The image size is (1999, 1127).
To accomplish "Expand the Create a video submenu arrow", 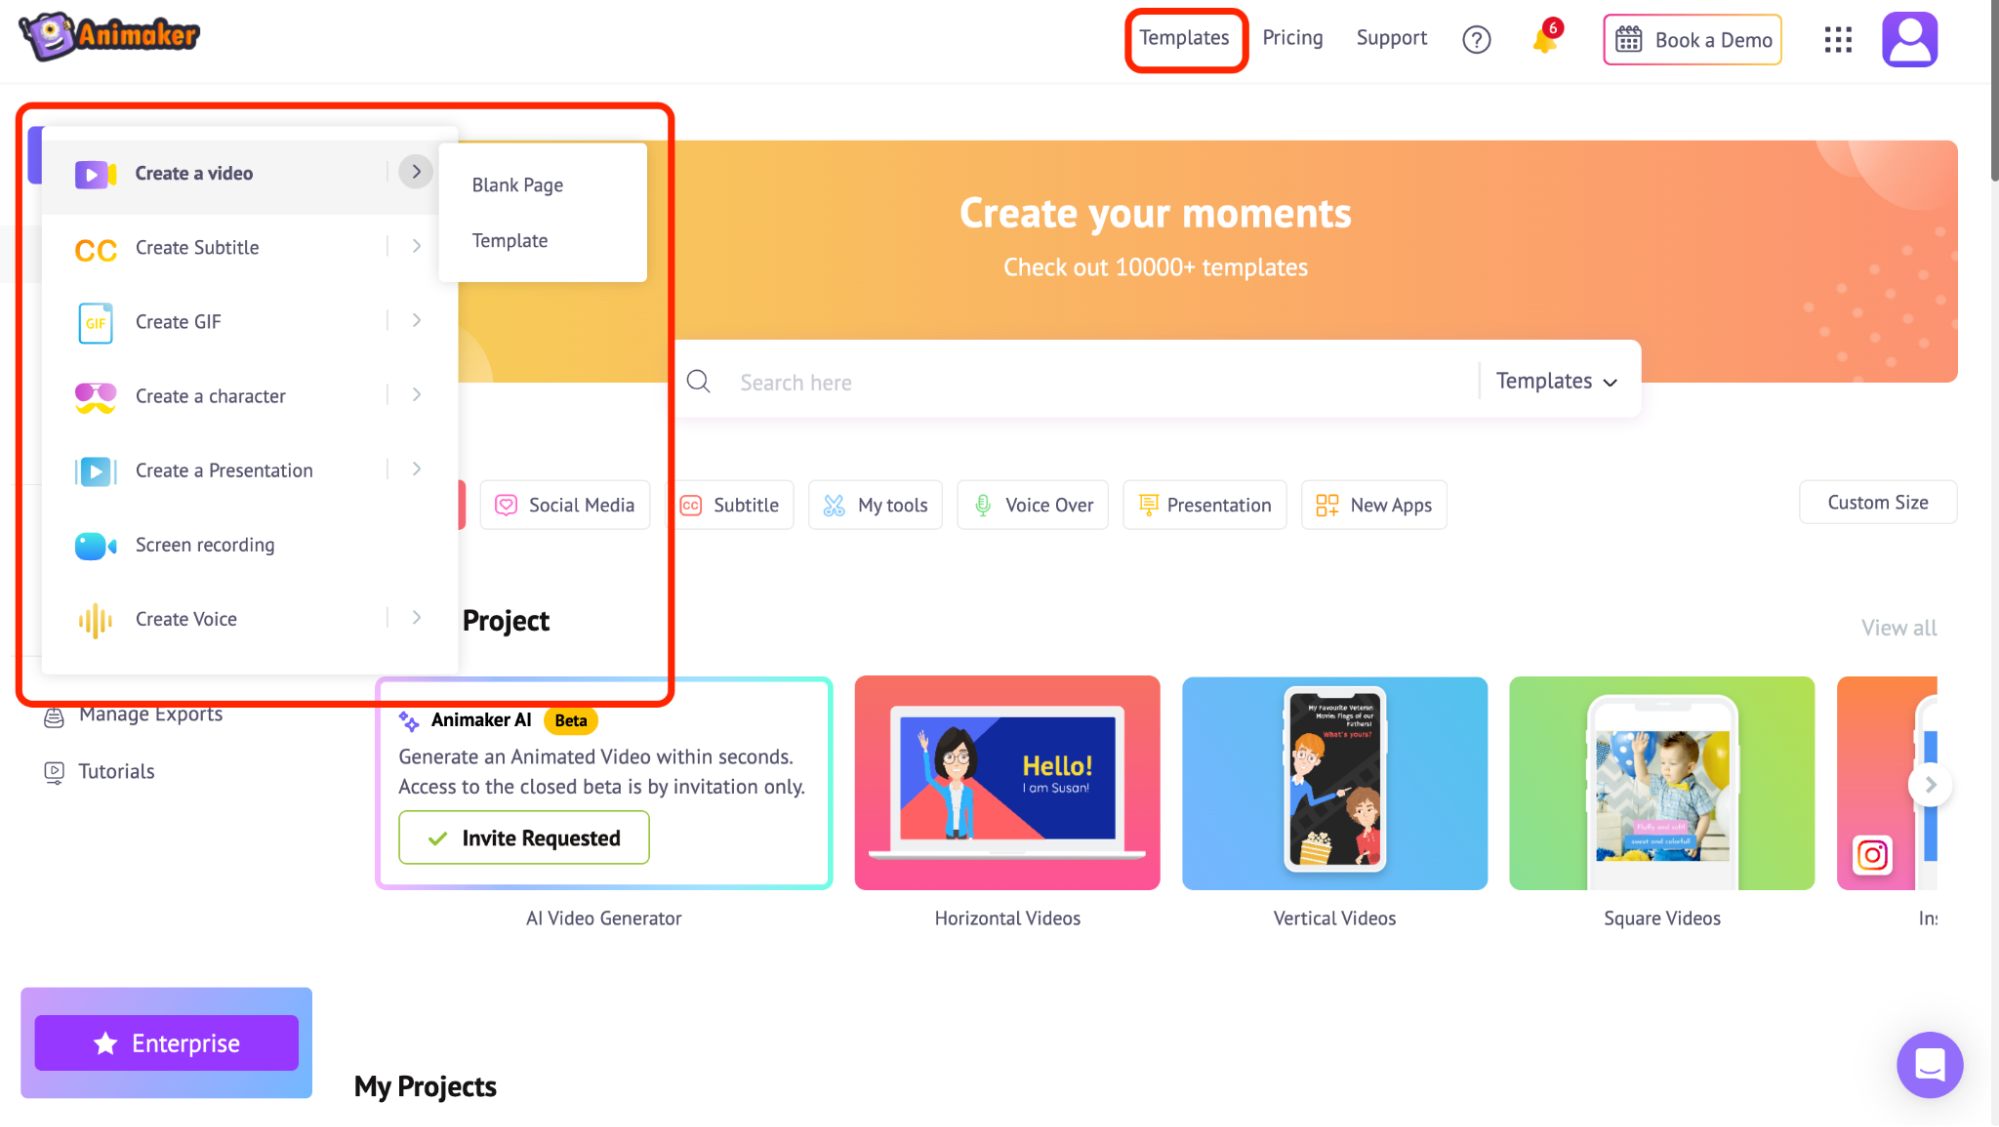I will point(415,172).
